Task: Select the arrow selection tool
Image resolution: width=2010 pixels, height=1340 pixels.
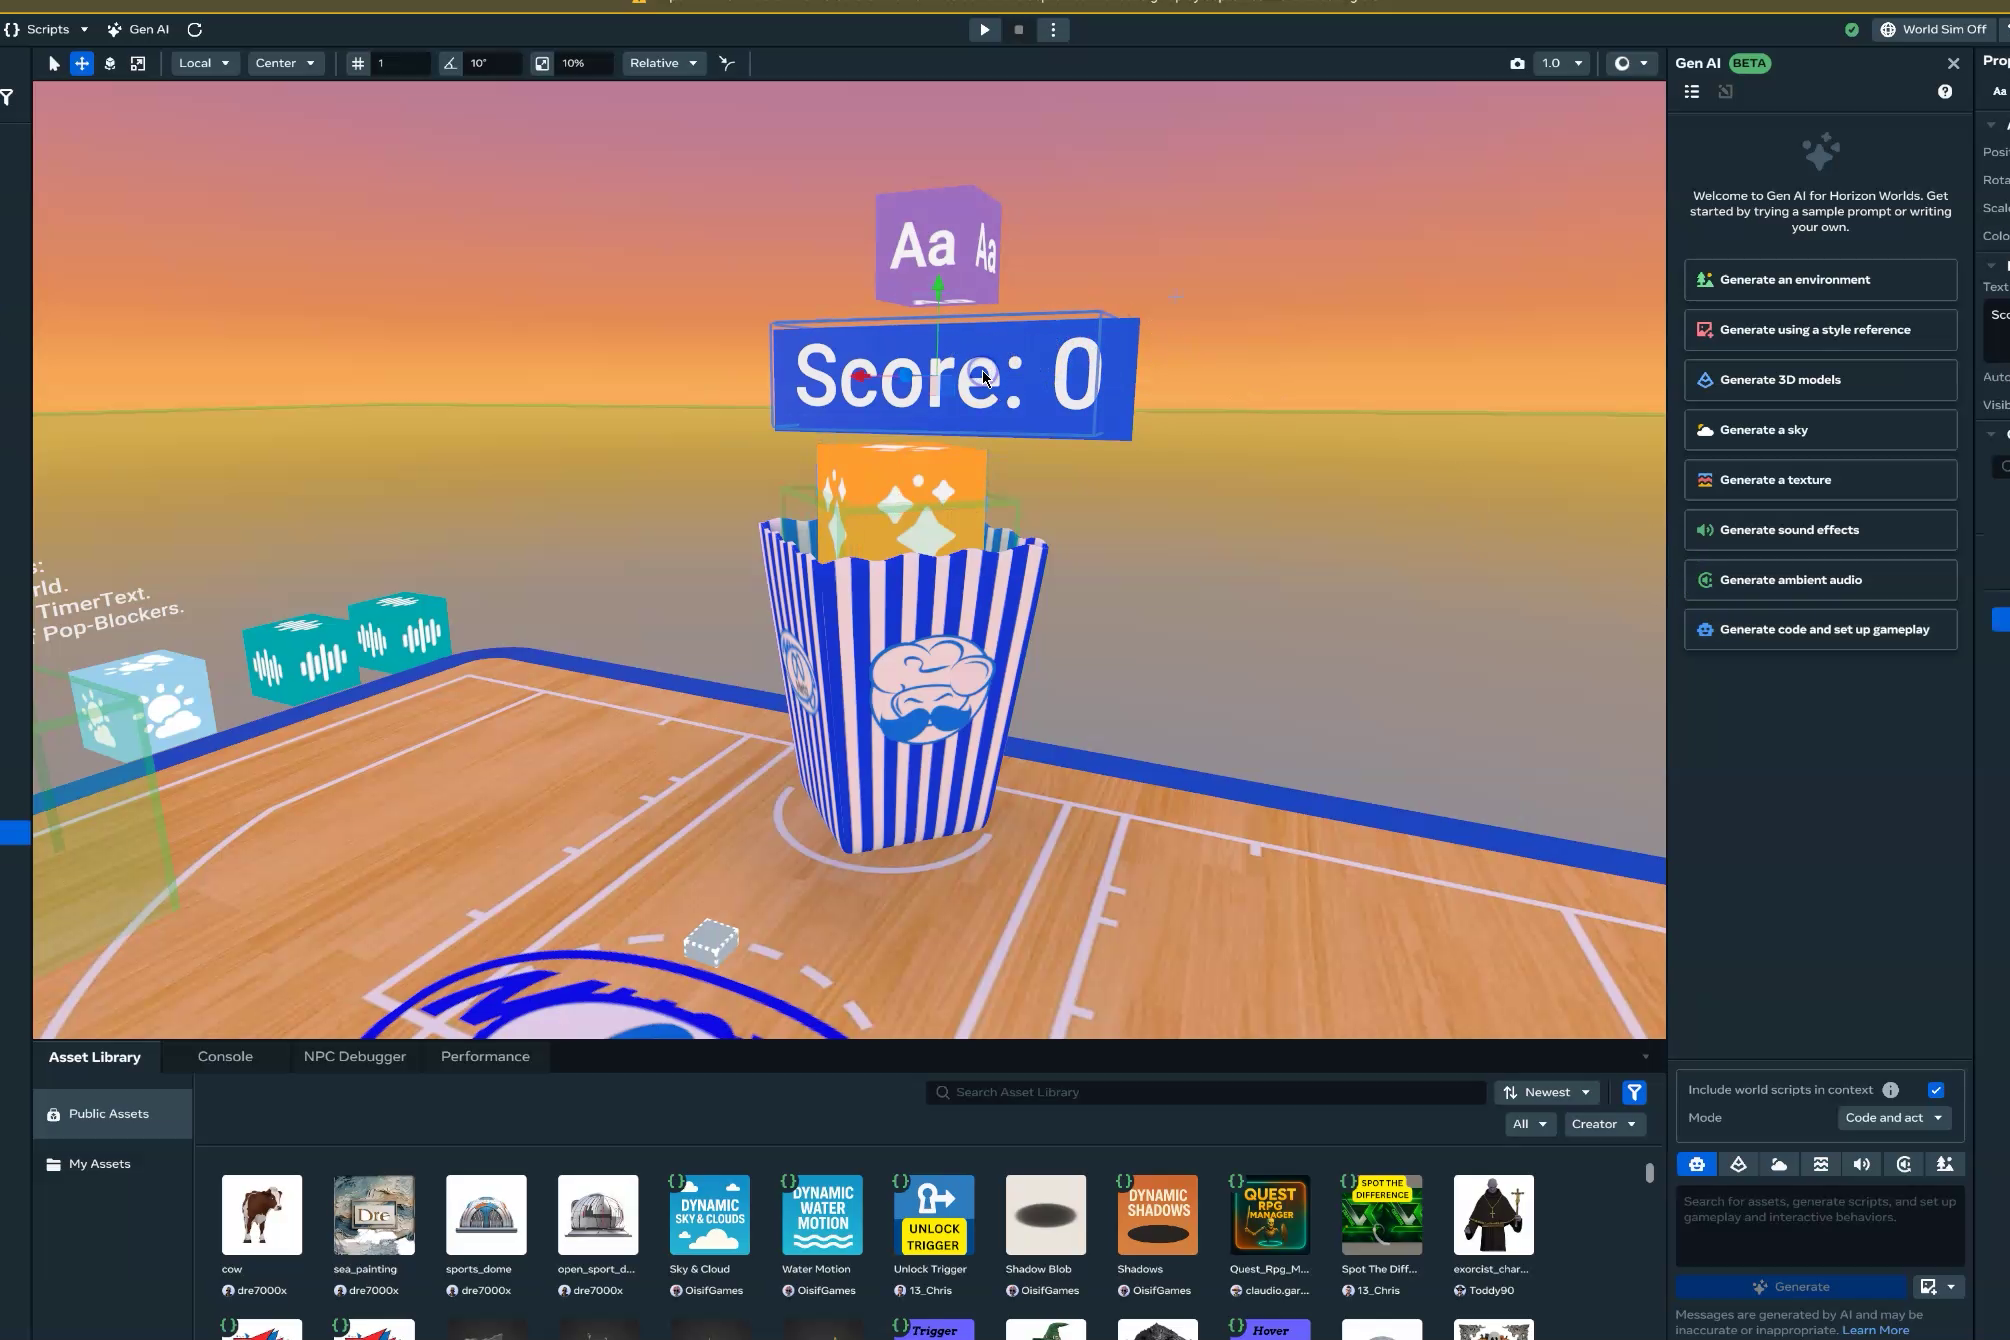Action: pyautogui.click(x=54, y=63)
